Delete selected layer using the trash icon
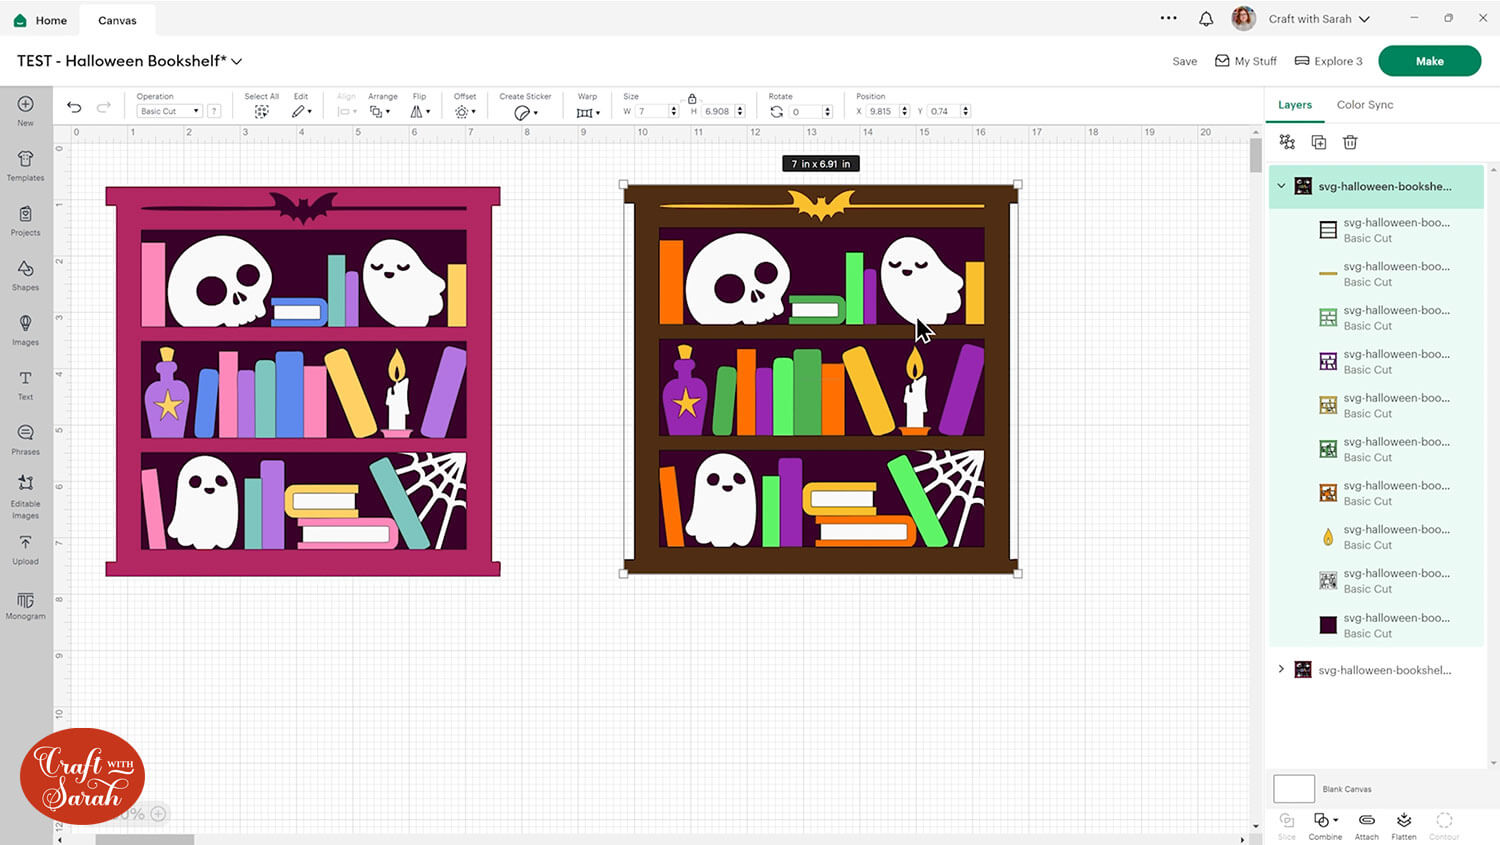This screenshot has height=845, width=1500. pos(1350,142)
